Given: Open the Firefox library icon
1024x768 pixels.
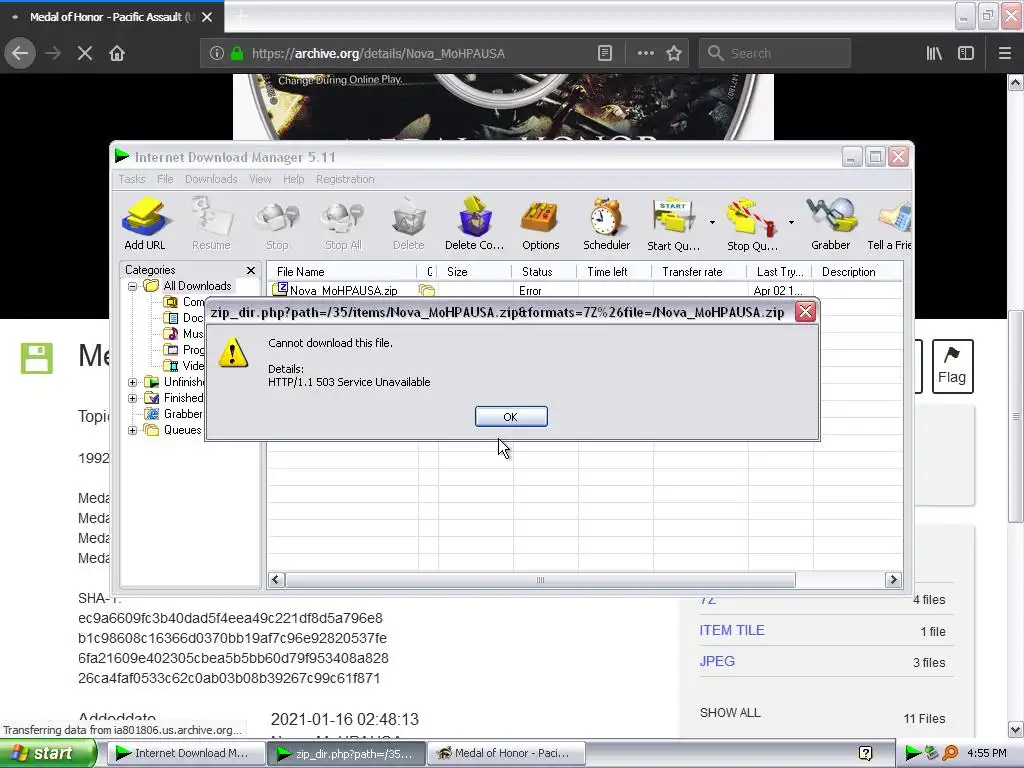Looking at the screenshot, I should click(934, 54).
